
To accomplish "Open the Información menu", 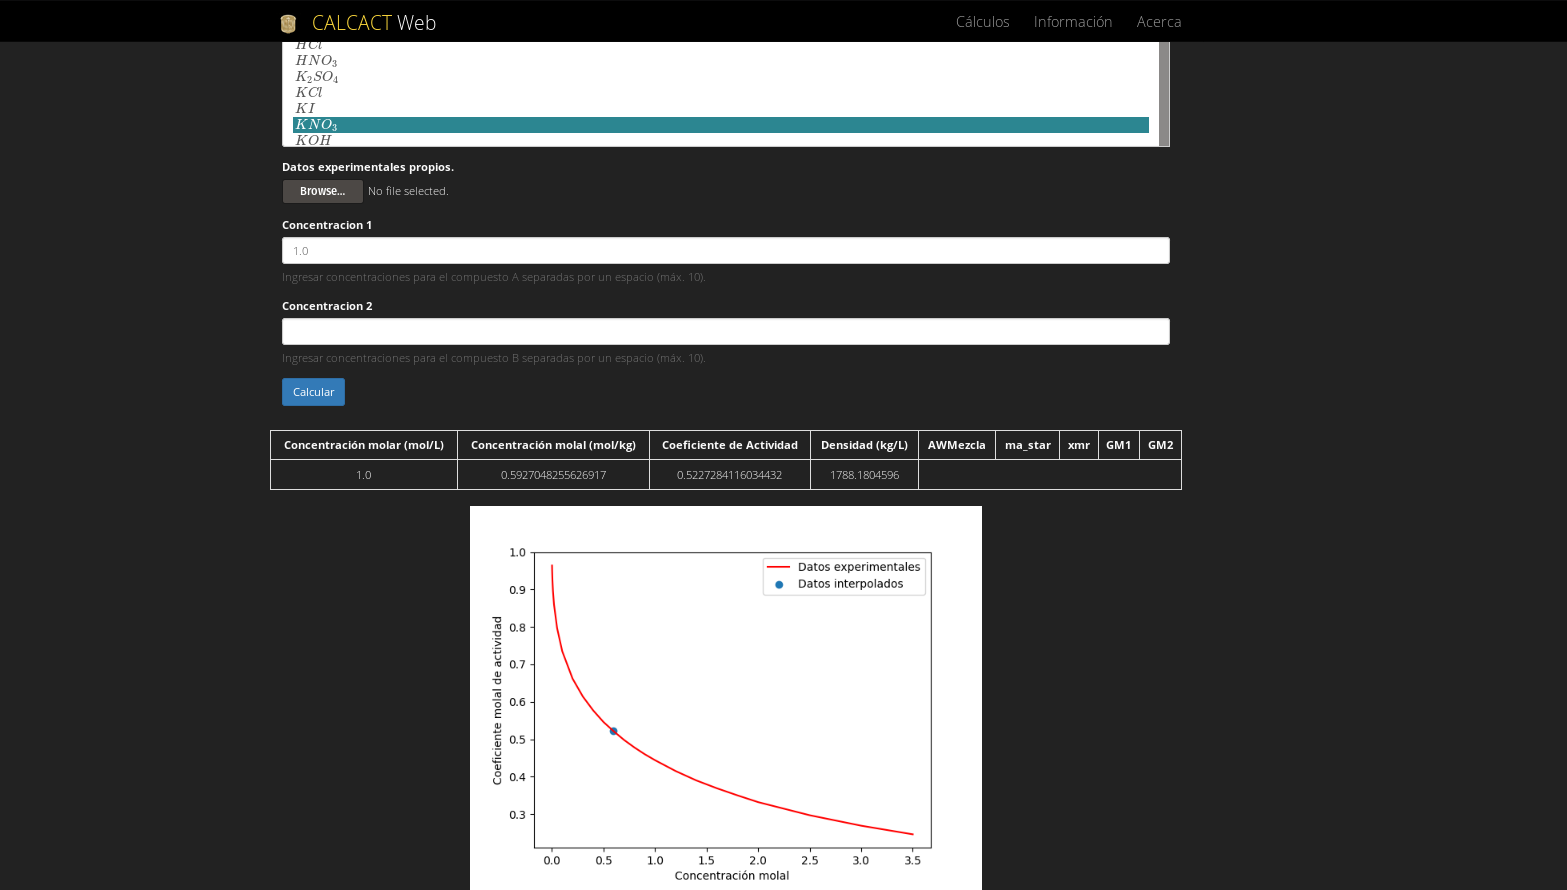I will click(x=1072, y=21).
